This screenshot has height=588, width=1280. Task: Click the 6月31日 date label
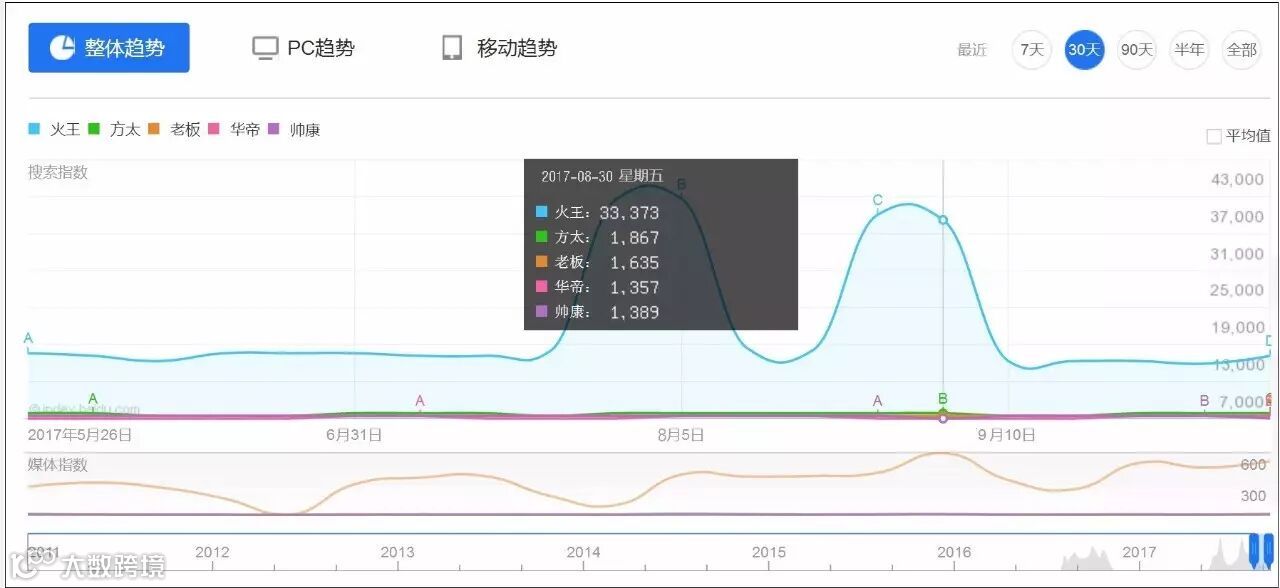tap(354, 435)
